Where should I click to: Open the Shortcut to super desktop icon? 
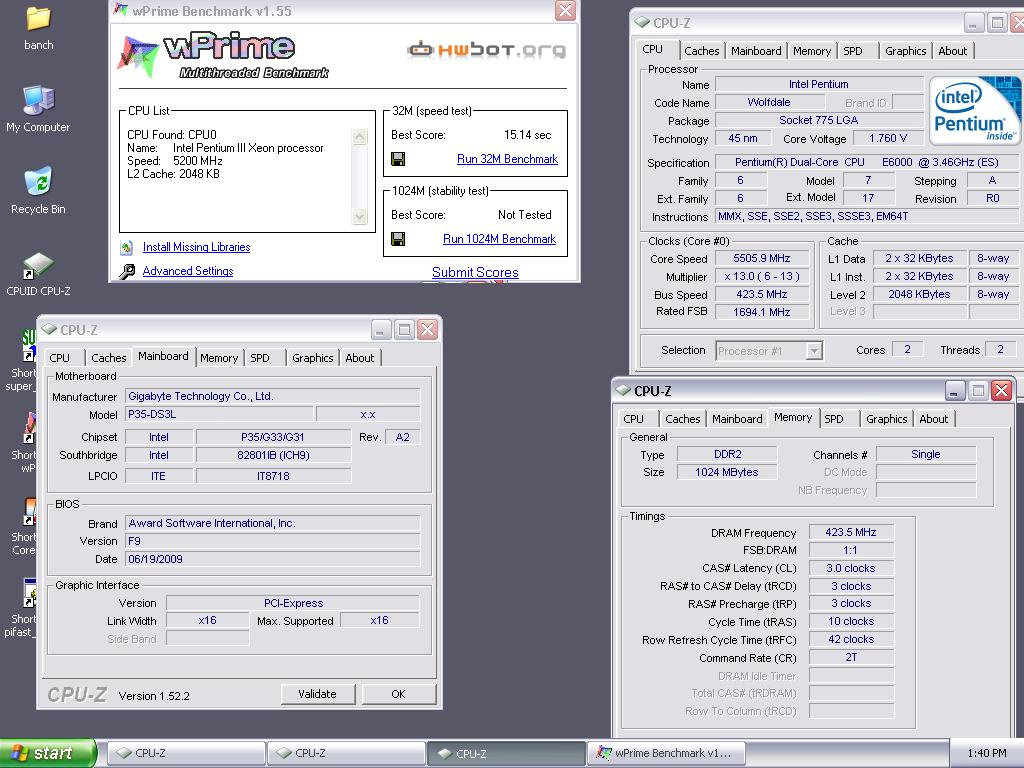tap(29, 345)
